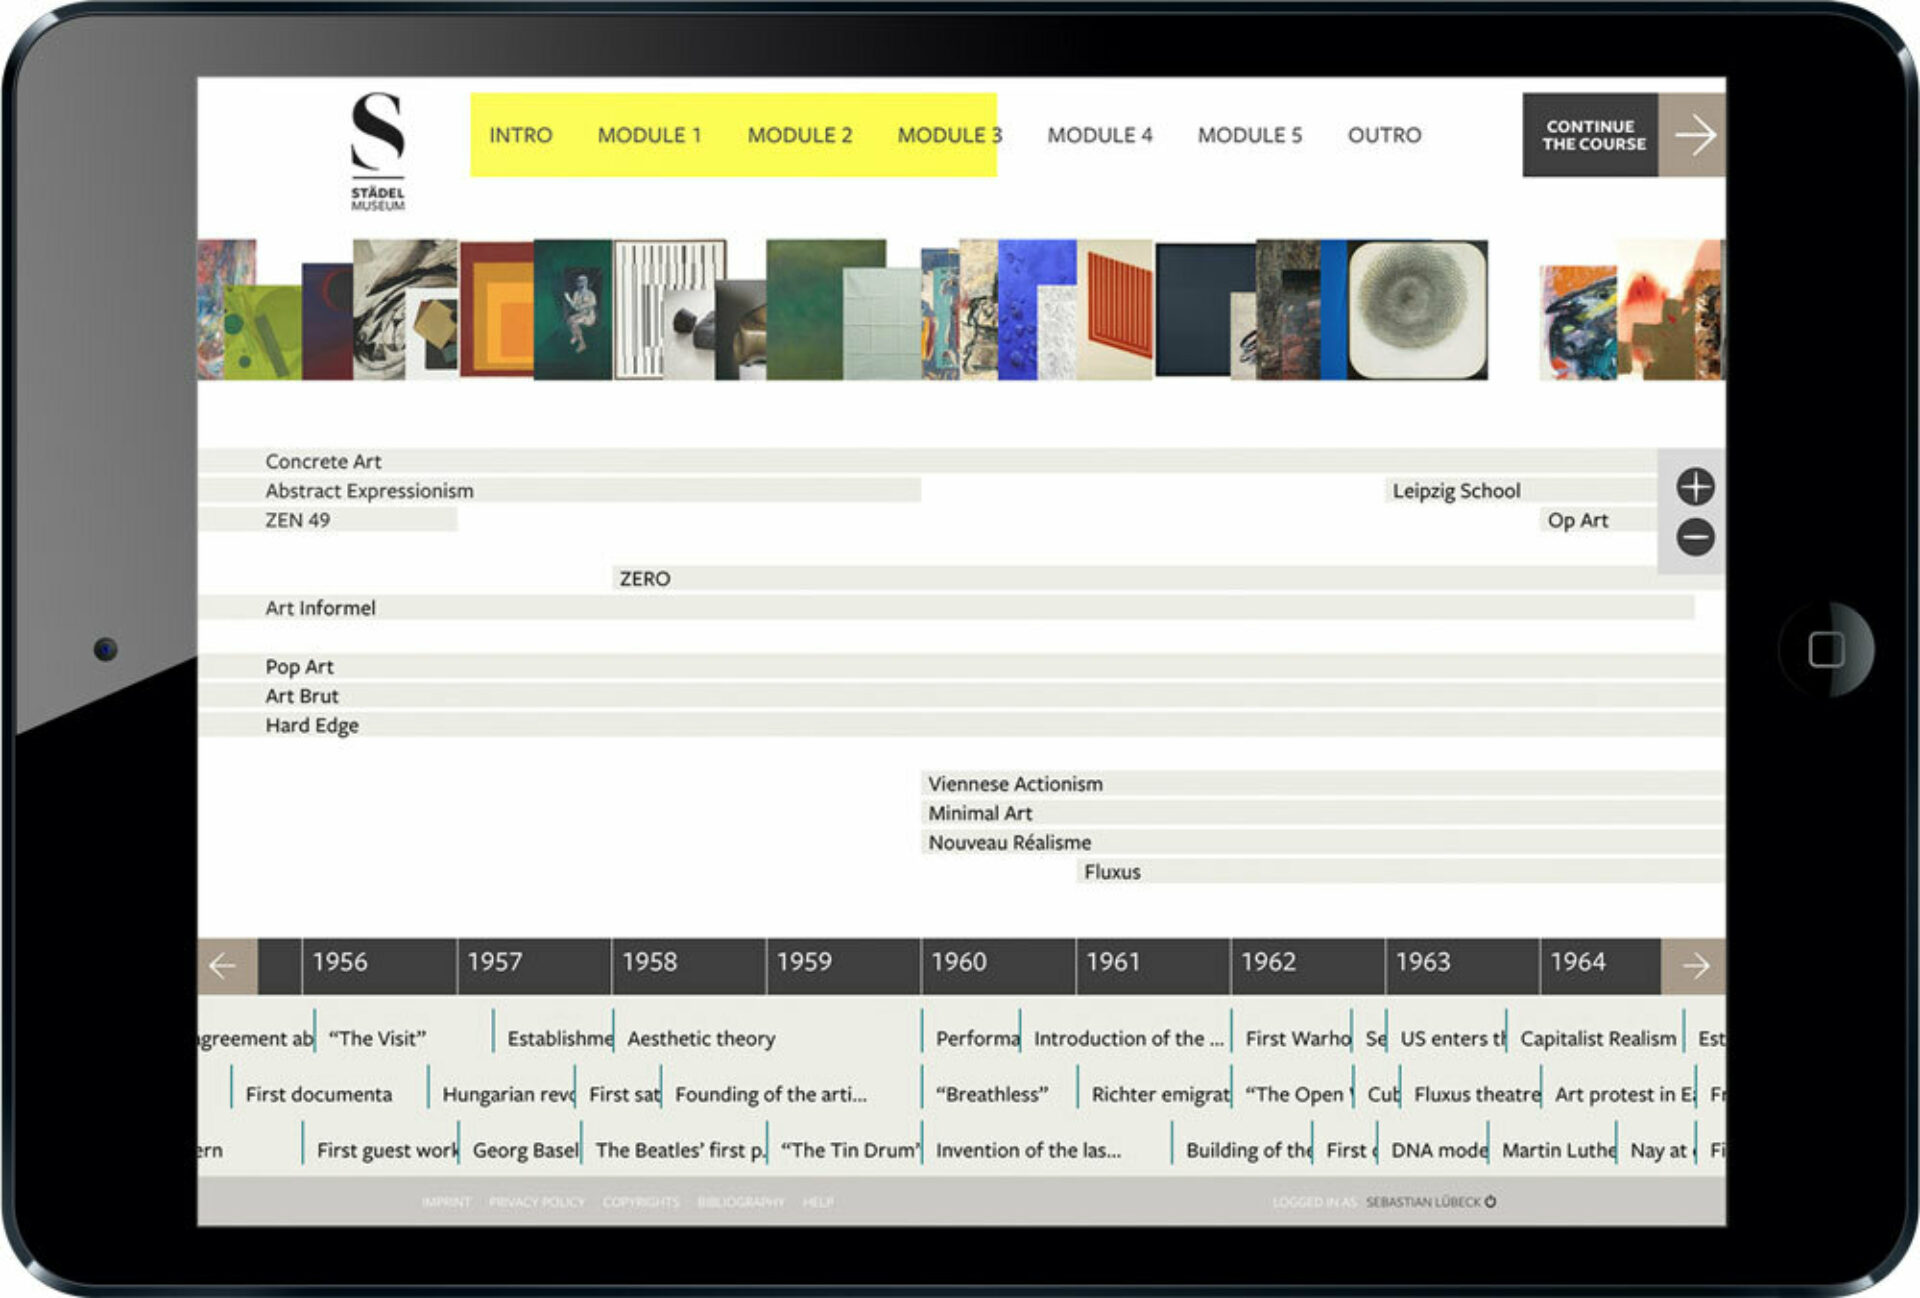Open Founding of the arti... event
Screen dimensions: 1920x1298
770,1094
